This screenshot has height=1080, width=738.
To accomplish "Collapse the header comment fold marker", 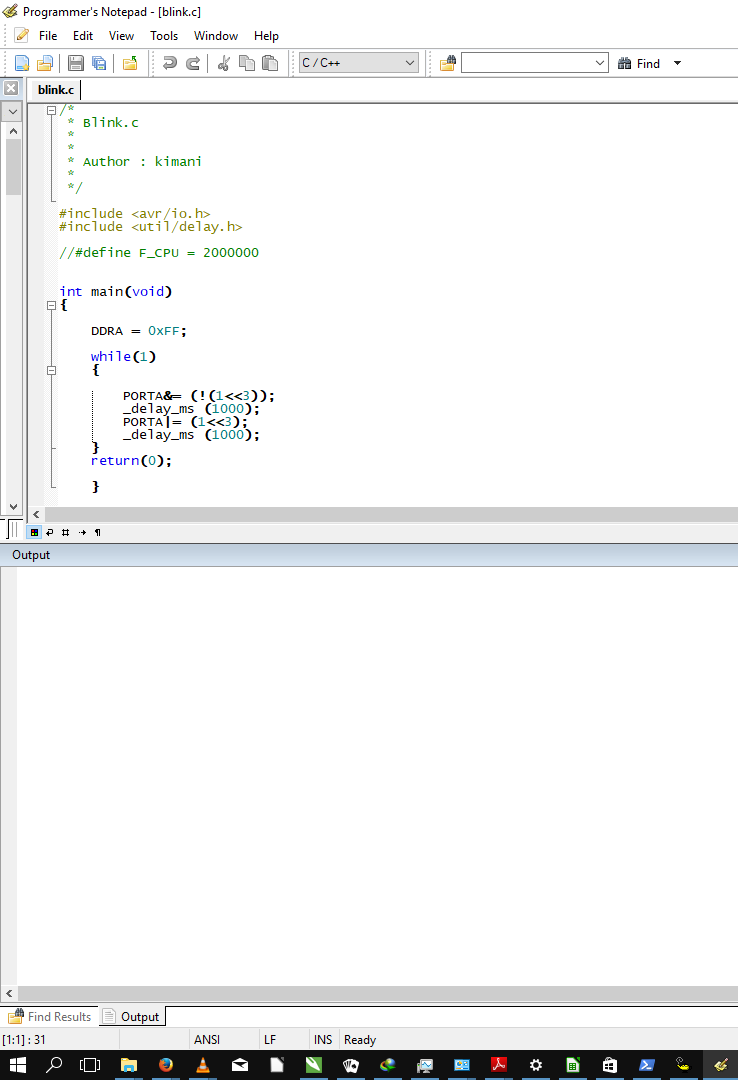I will [x=51, y=110].
